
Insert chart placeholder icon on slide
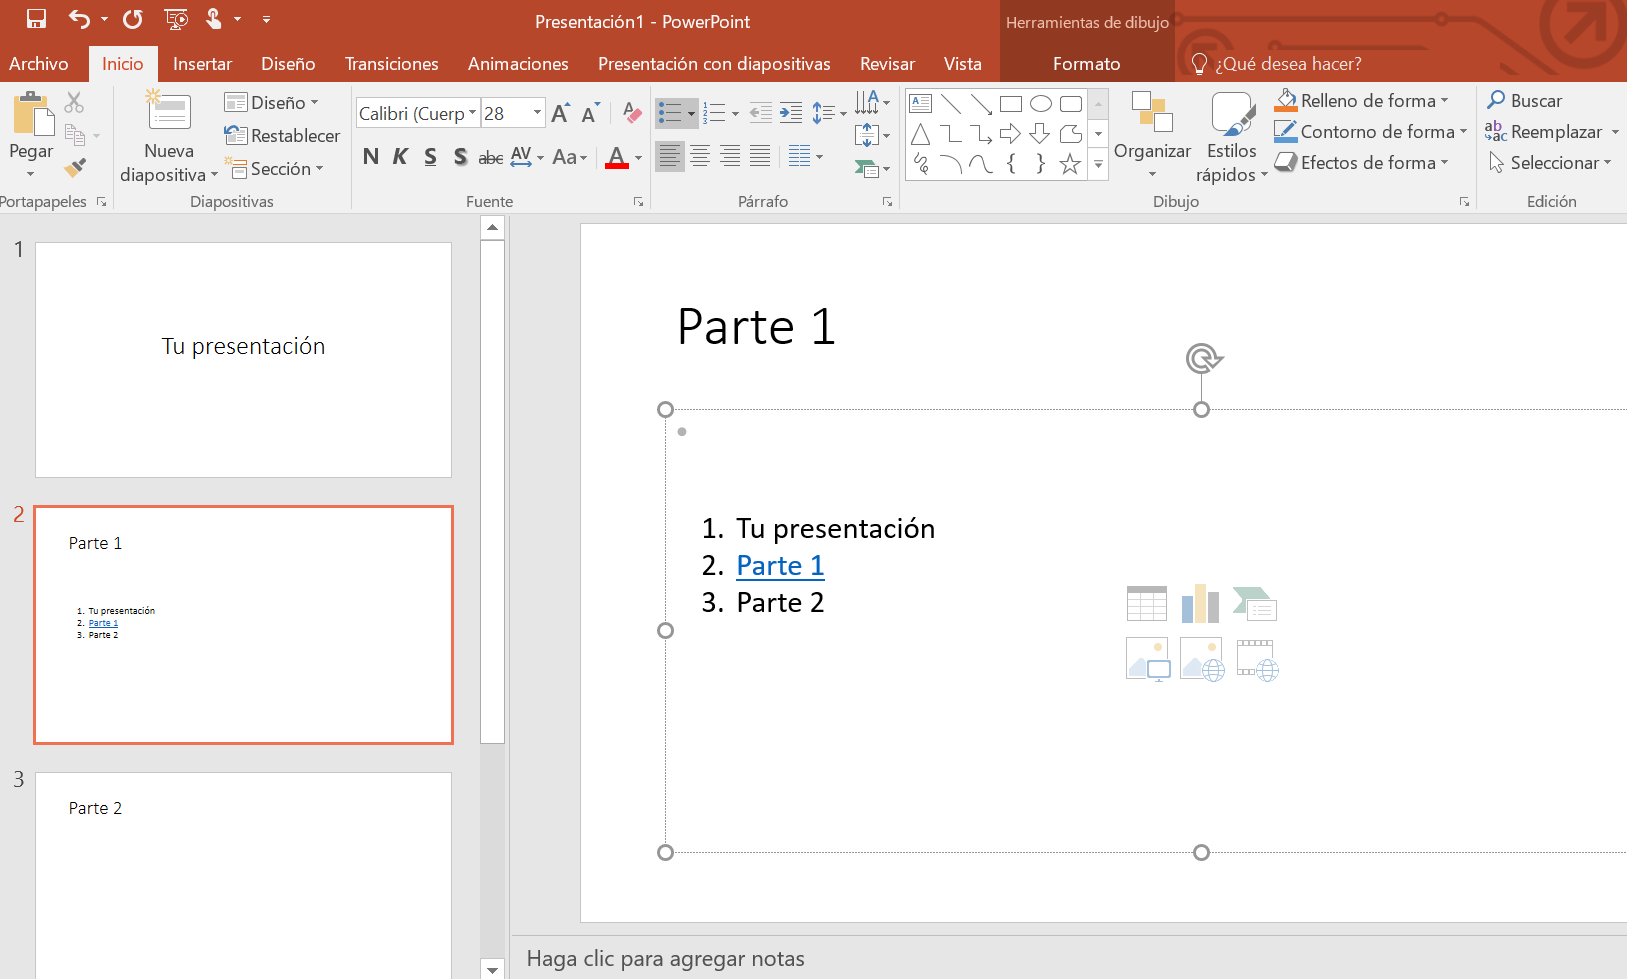click(x=1201, y=604)
